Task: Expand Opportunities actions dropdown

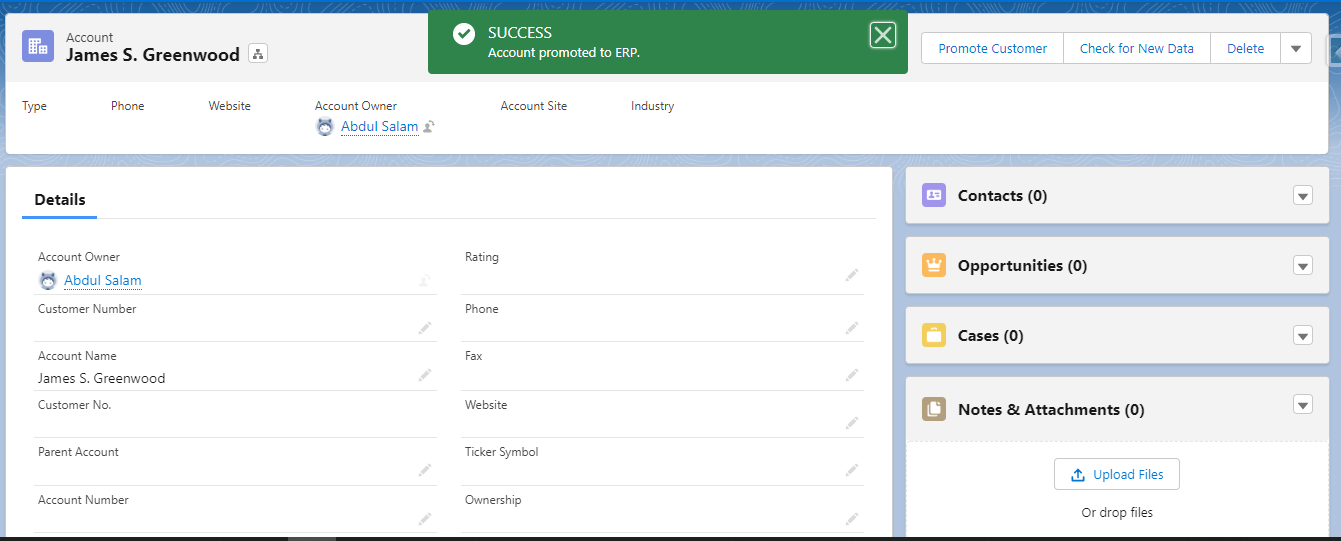Action: pos(1303,265)
